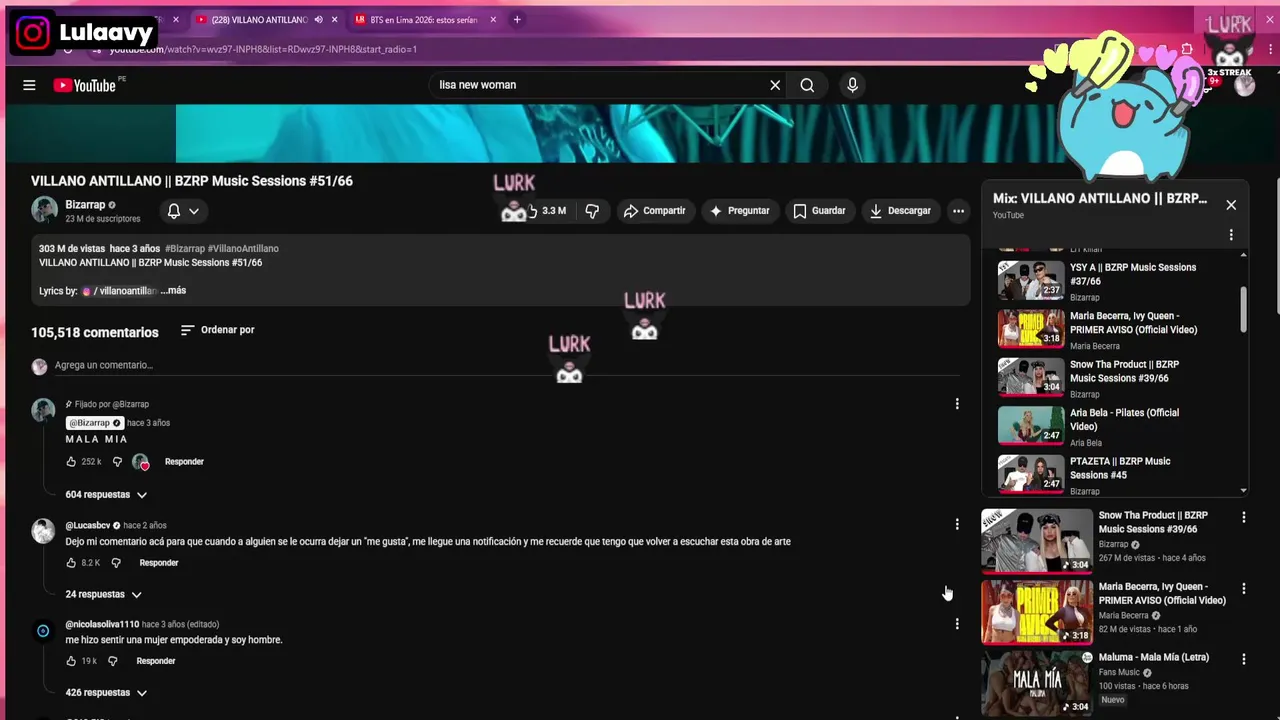Open the YouTube account avatar menu

(x=1245, y=86)
